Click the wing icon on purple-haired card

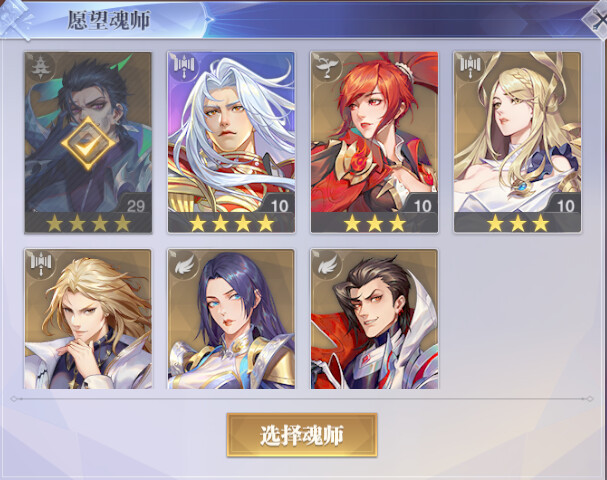point(183,265)
